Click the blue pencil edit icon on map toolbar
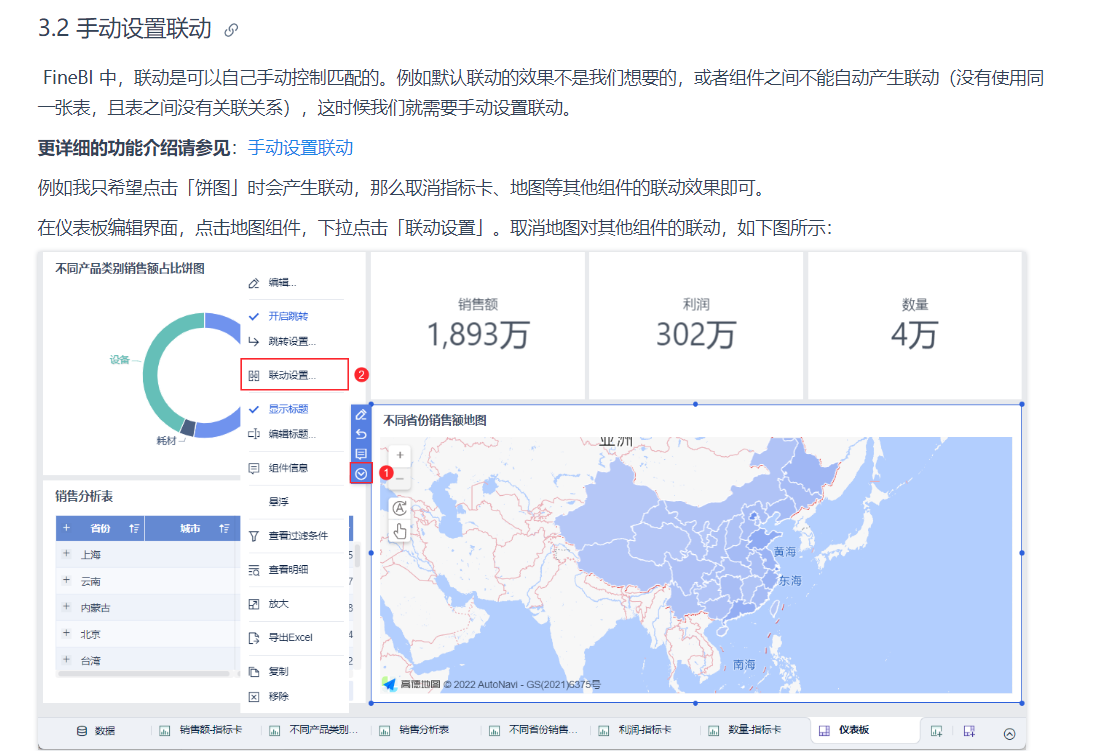Image resolution: width=1095 pixels, height=751 pixels. point(361,415)
